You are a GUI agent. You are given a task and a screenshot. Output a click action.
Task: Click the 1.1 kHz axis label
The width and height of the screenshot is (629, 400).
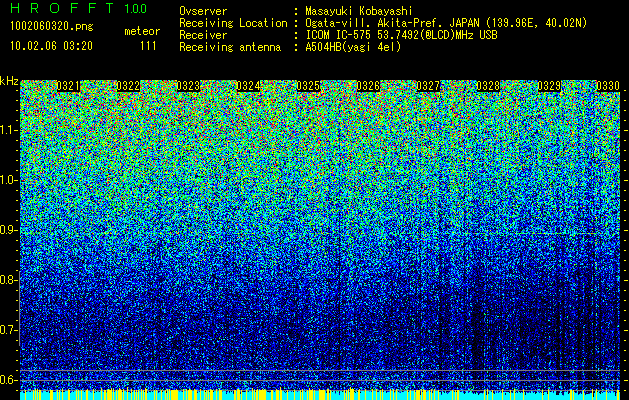click(x=9, y=130)
